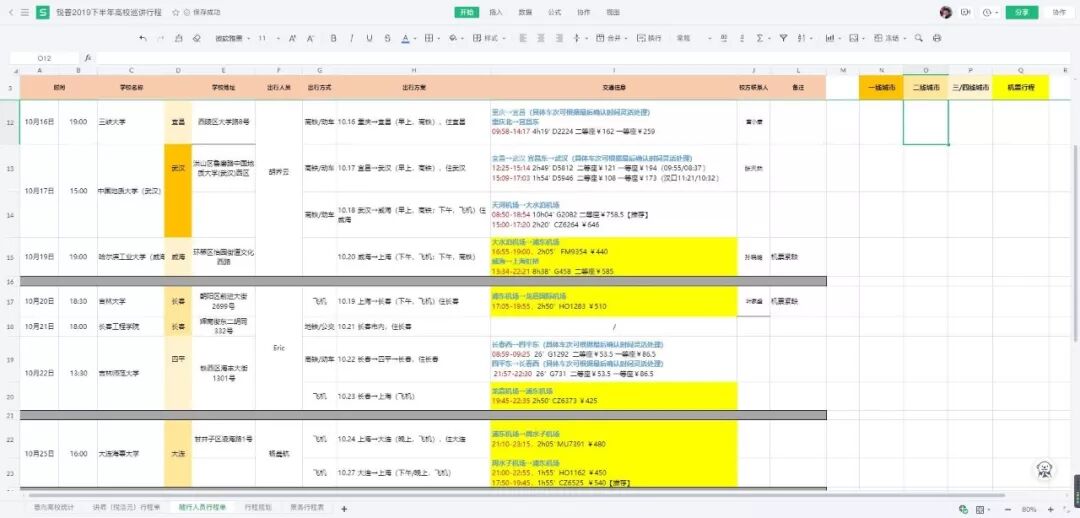Click the assistant robot icon at bottom right
The image size is (1080, 518).
[1046, 470]
